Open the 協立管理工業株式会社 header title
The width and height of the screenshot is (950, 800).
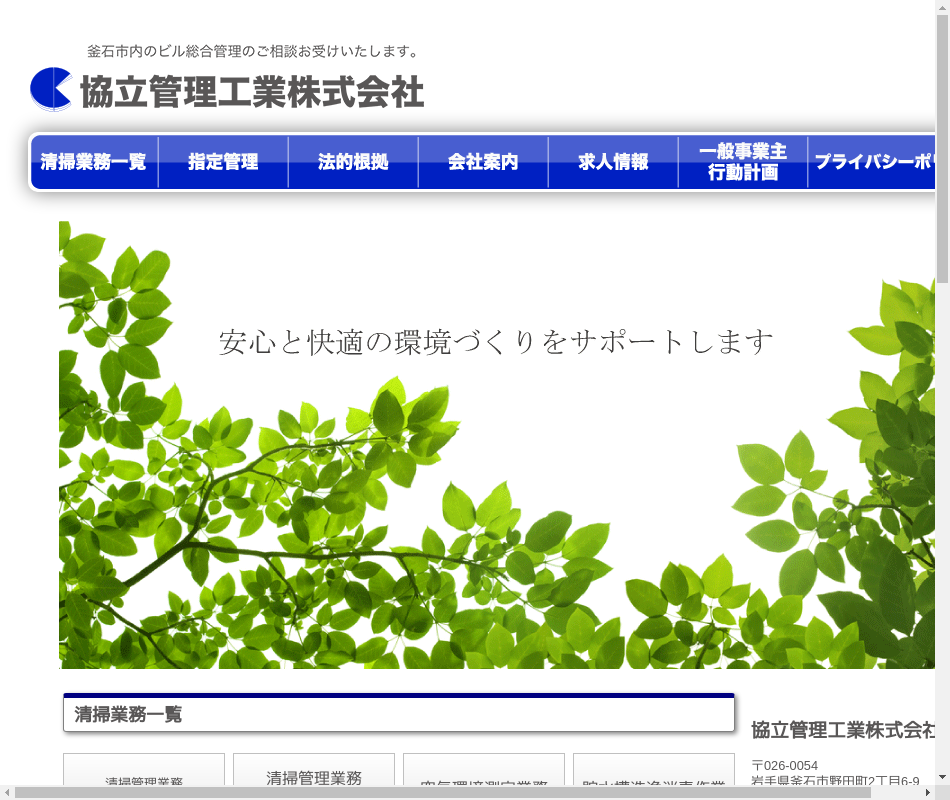coord(252,92)
